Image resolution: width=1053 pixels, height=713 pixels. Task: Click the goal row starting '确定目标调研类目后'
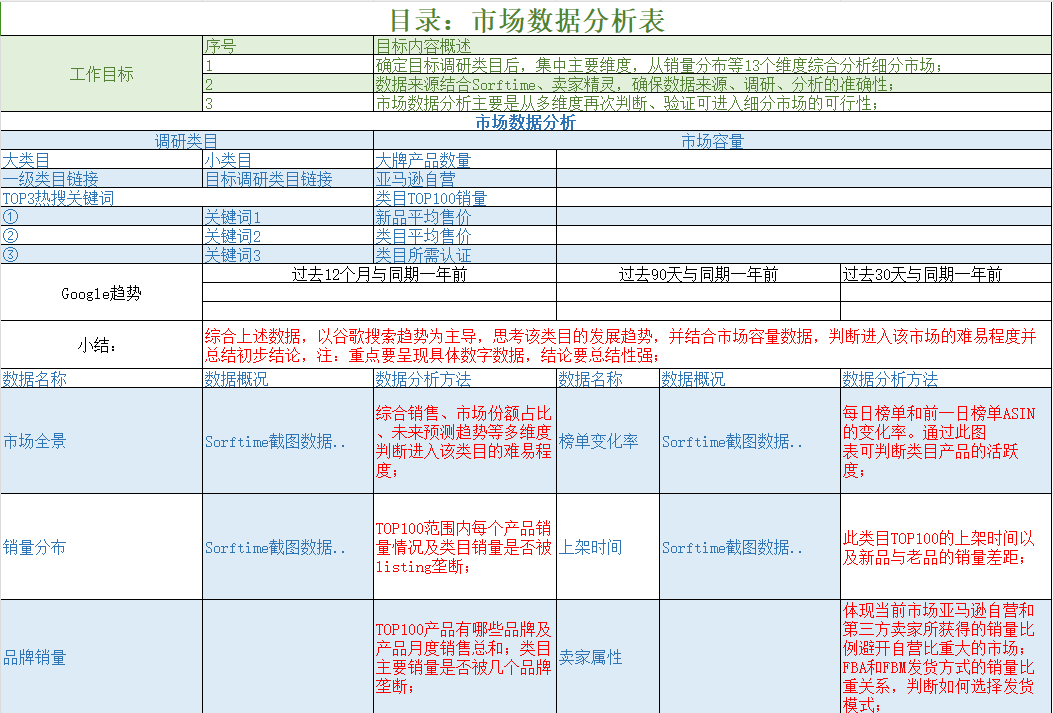[x=713, y=64]
